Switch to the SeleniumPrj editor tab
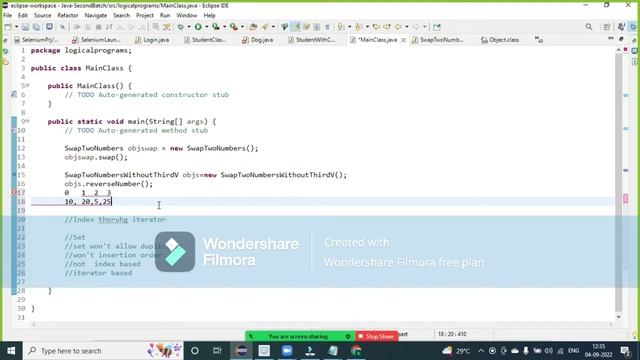 36,40
